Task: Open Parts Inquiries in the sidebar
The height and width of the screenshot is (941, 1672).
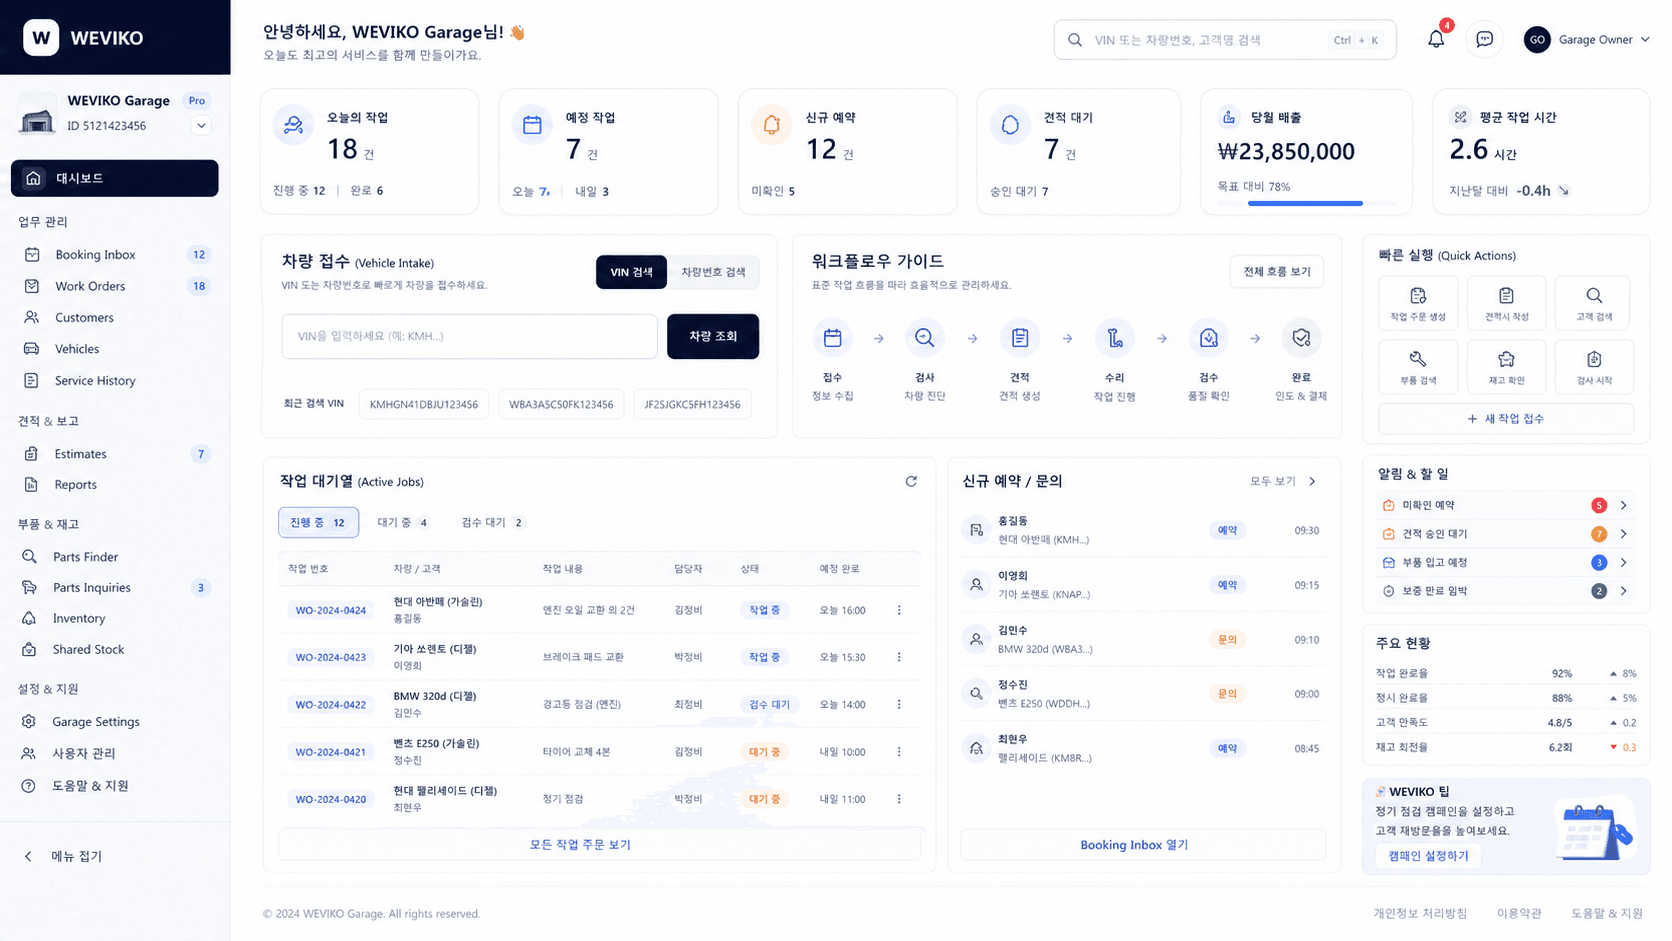Action: point(114,588)
